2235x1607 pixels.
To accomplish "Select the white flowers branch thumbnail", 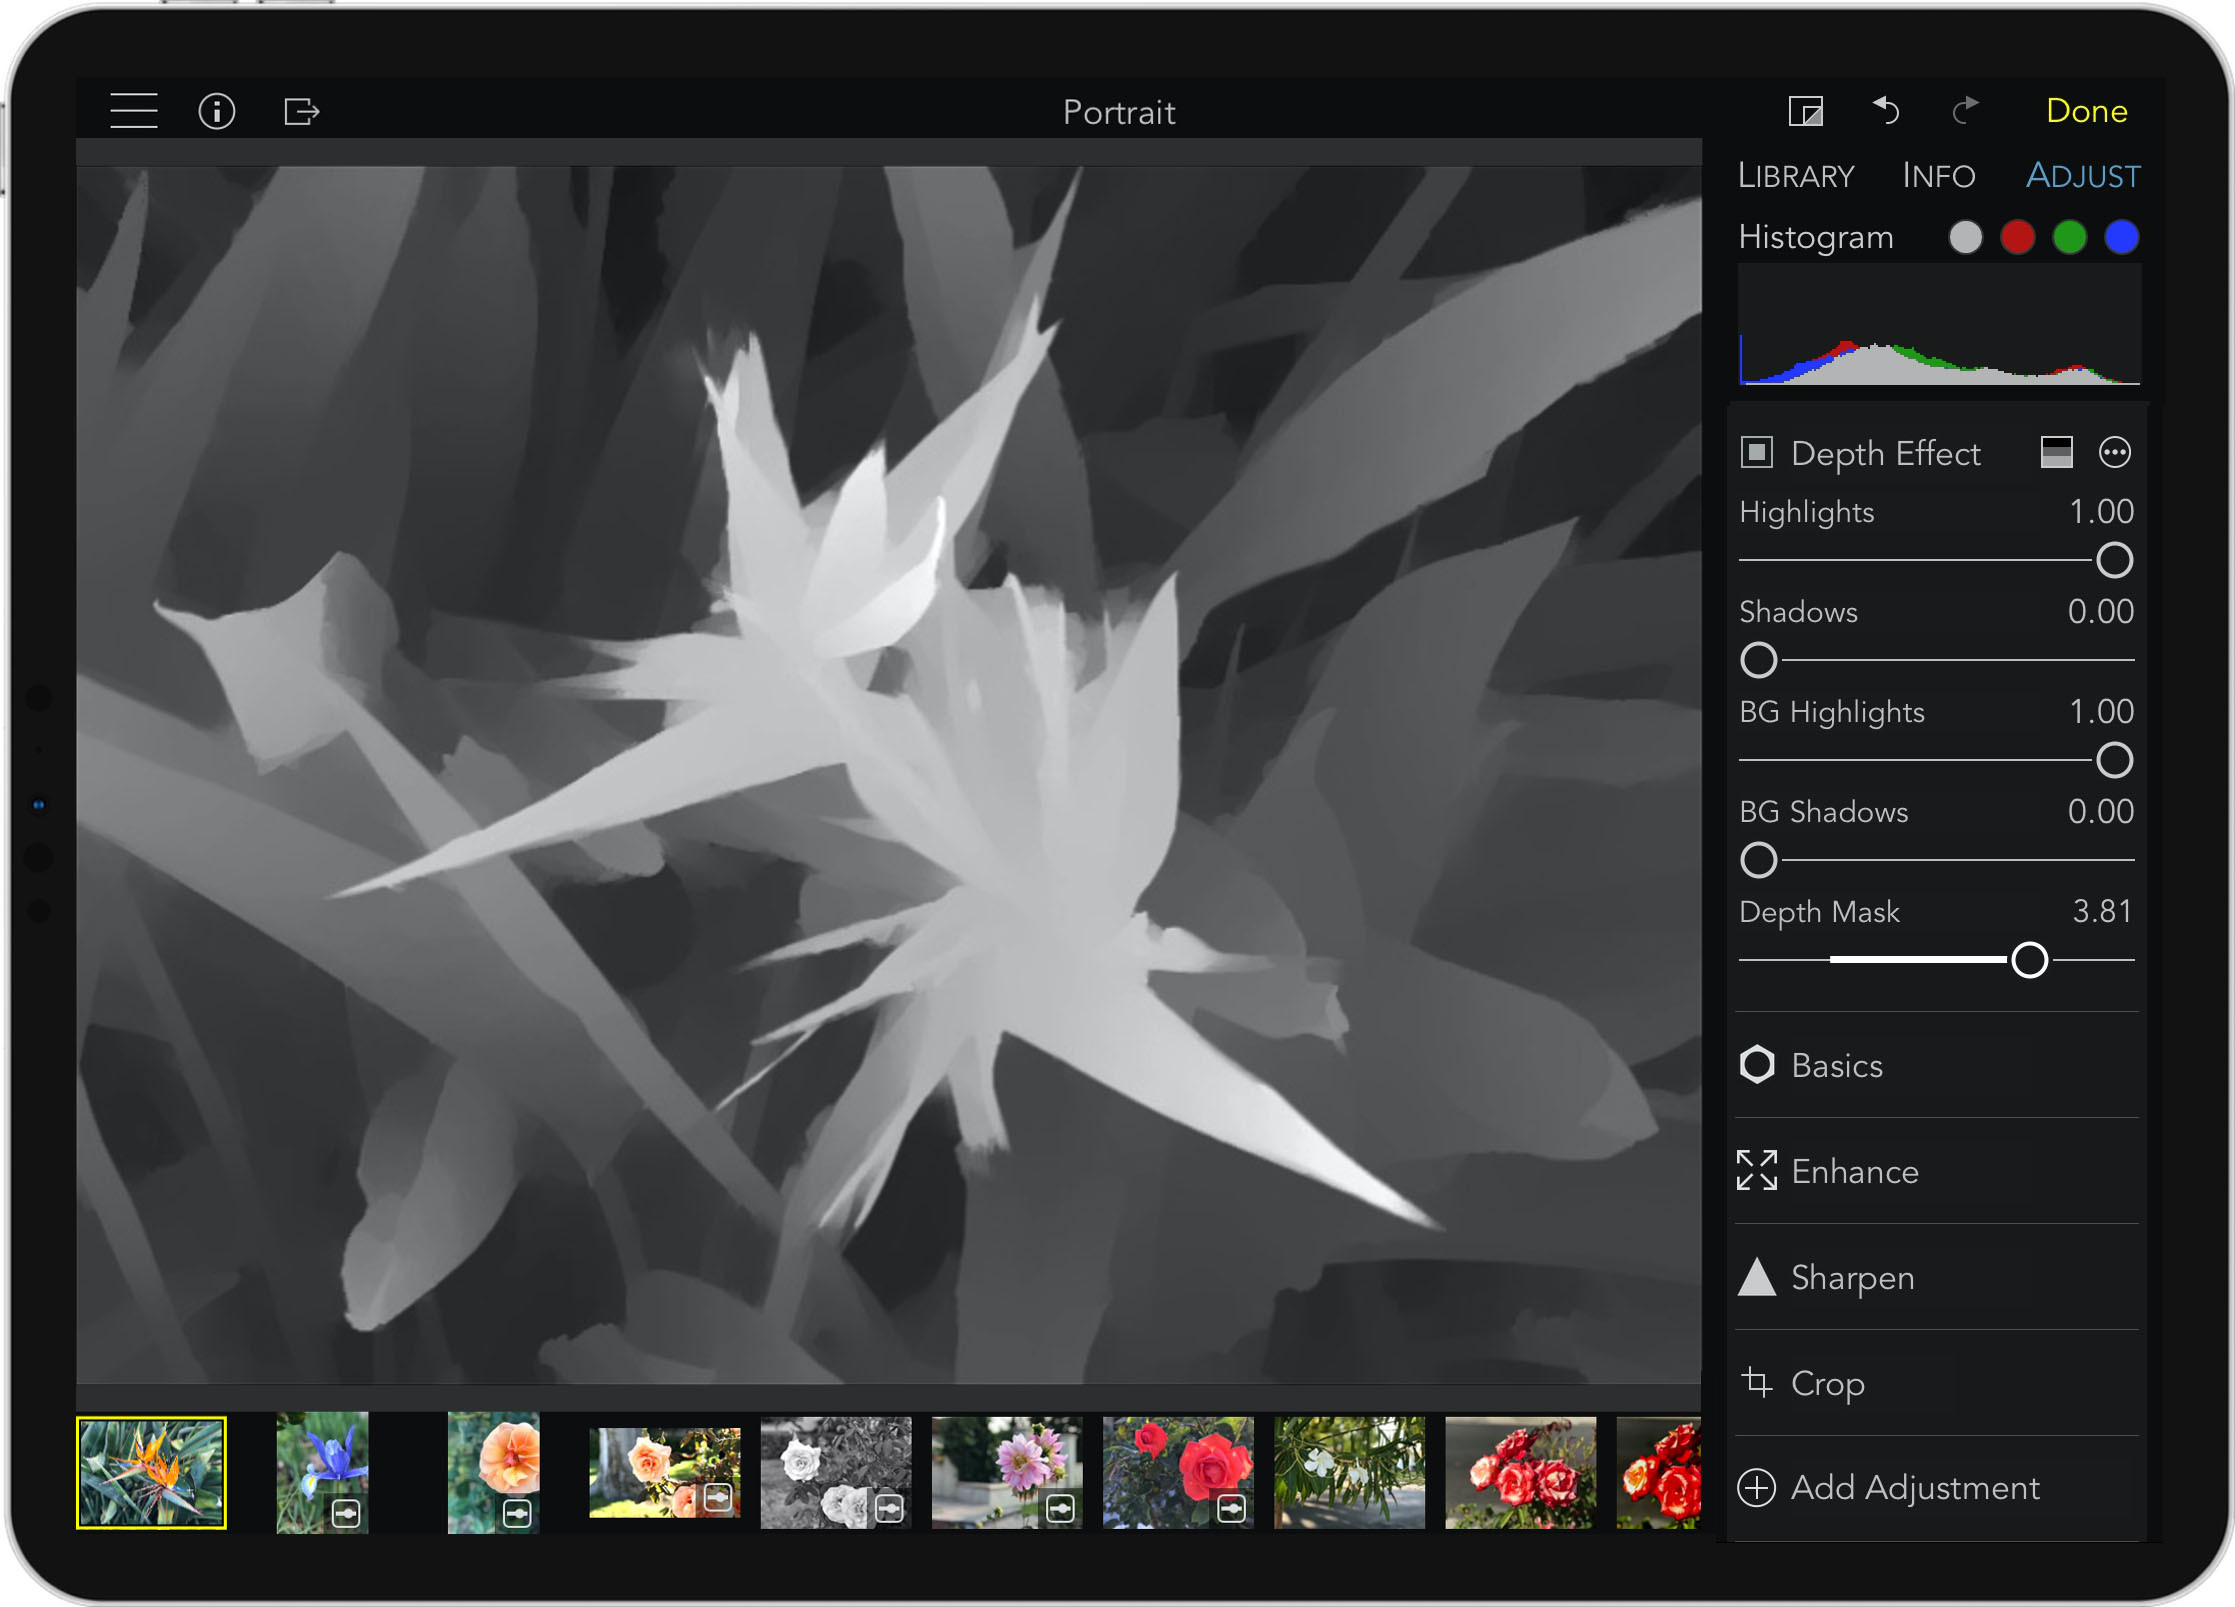I will [x=1349, y=1472].
